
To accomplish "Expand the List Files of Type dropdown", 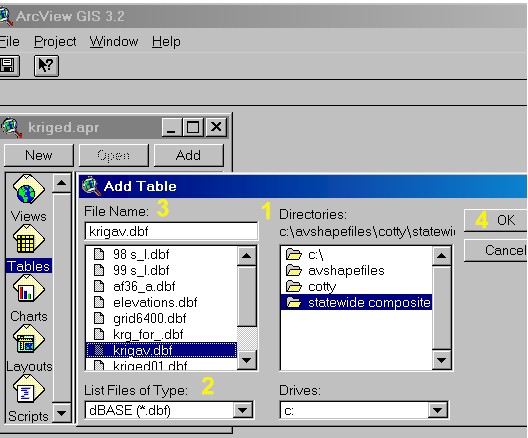I will click(x=243, y=410).
